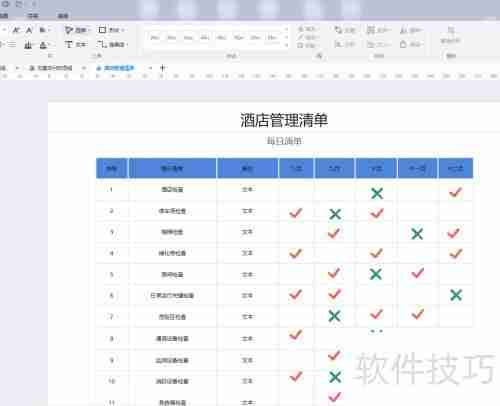500x406 pixels.
Task: Select the red check mark in row 11
Action: (x=335, y=397)
